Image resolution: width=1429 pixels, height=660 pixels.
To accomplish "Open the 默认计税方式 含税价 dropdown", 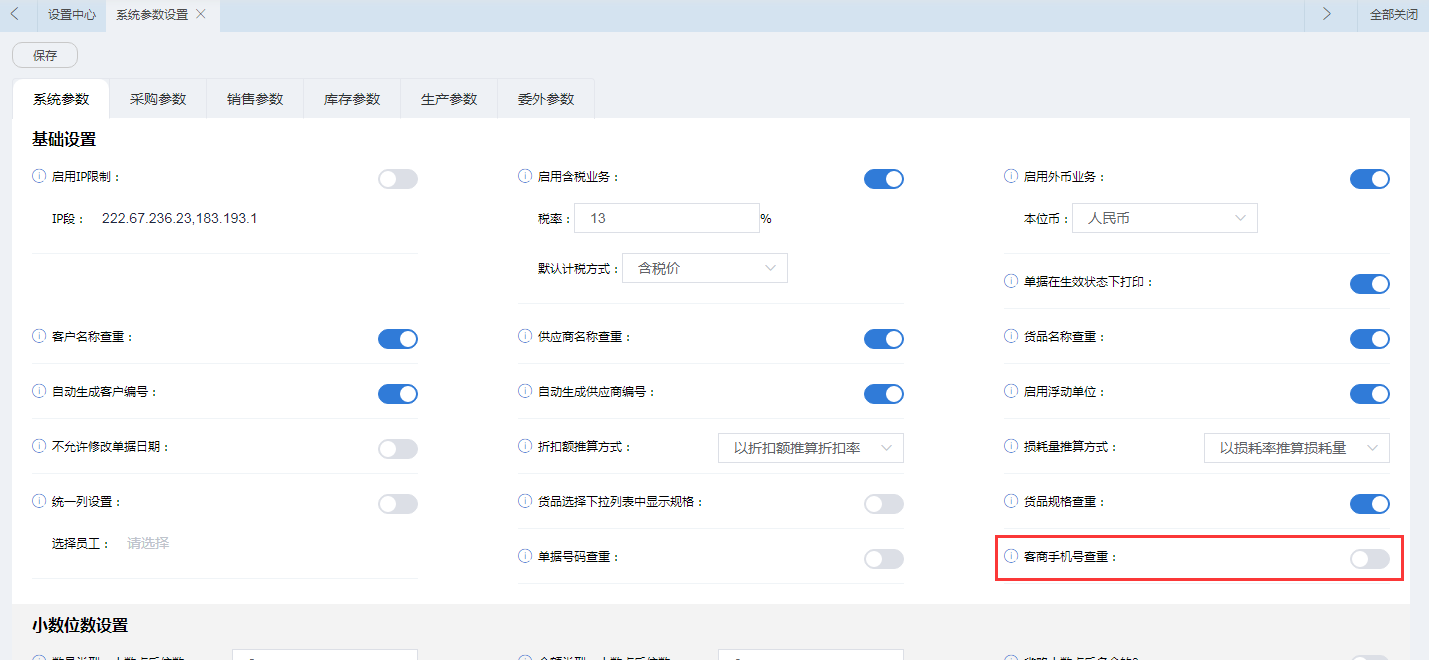I will pyautogui.click(x=705, y=268).
